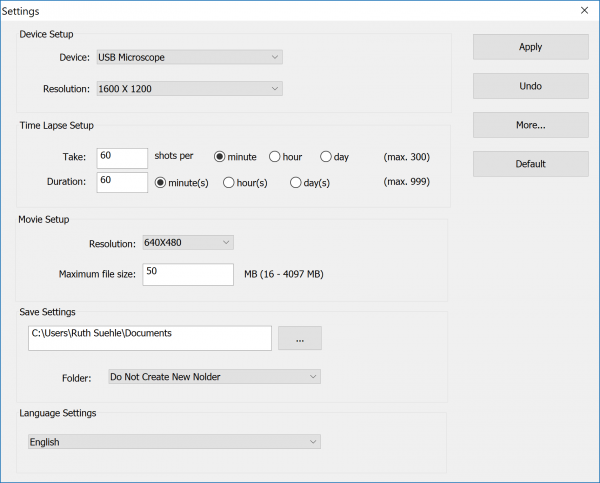This screenshot has width=600, height=483.
Task: Open the Device dropdown showing USB Microscope
Action: (x=190, y=57)
